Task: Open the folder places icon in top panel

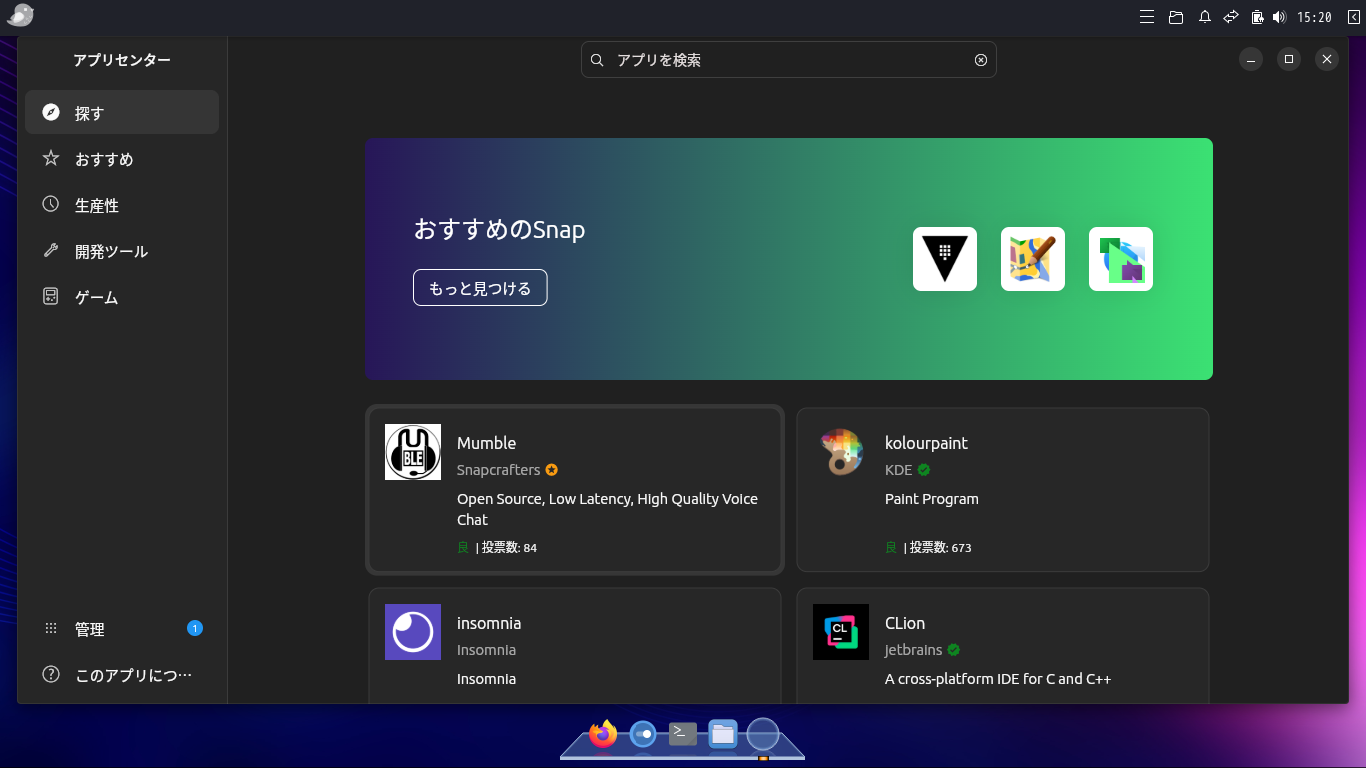Action: pos(1176,17)
